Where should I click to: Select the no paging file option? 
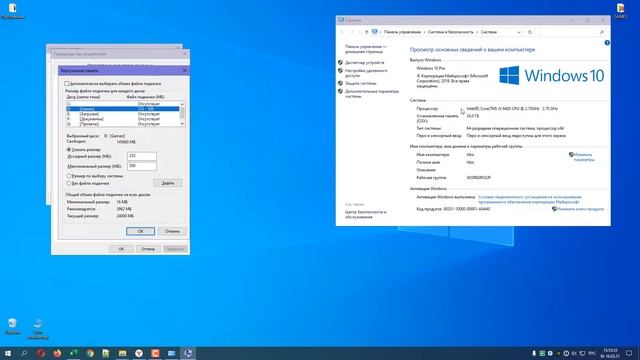[x=69, y=183]
